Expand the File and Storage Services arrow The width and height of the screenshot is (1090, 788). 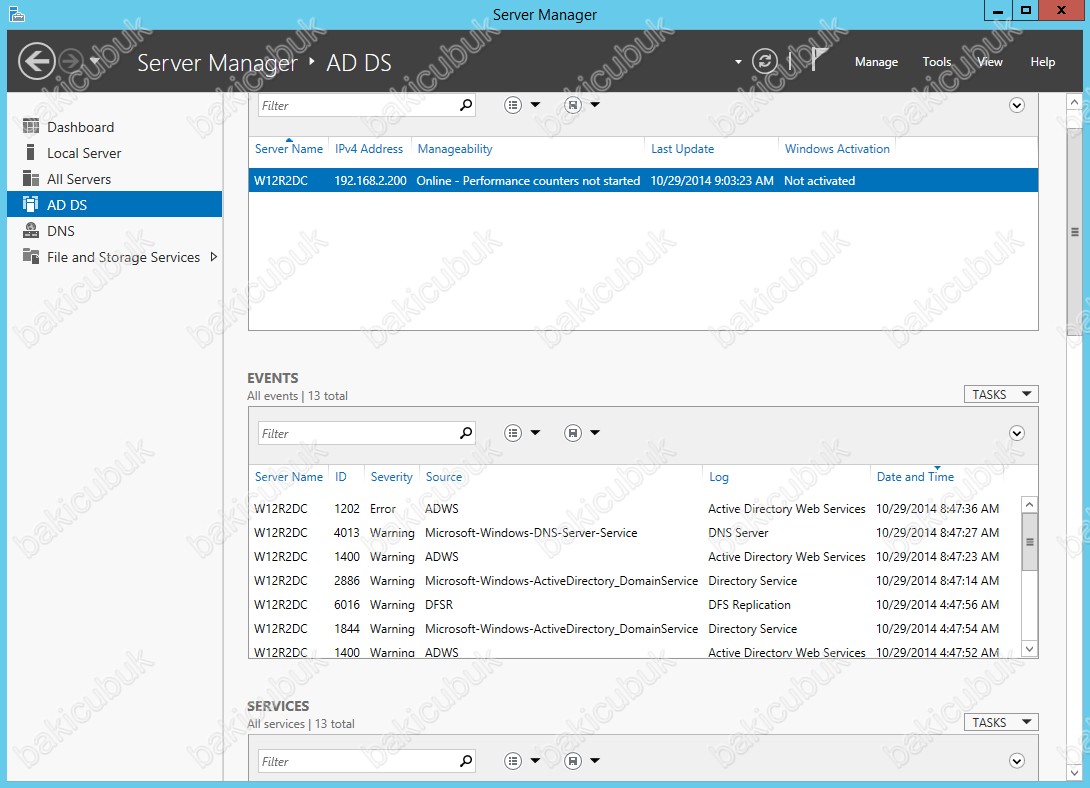213,256
